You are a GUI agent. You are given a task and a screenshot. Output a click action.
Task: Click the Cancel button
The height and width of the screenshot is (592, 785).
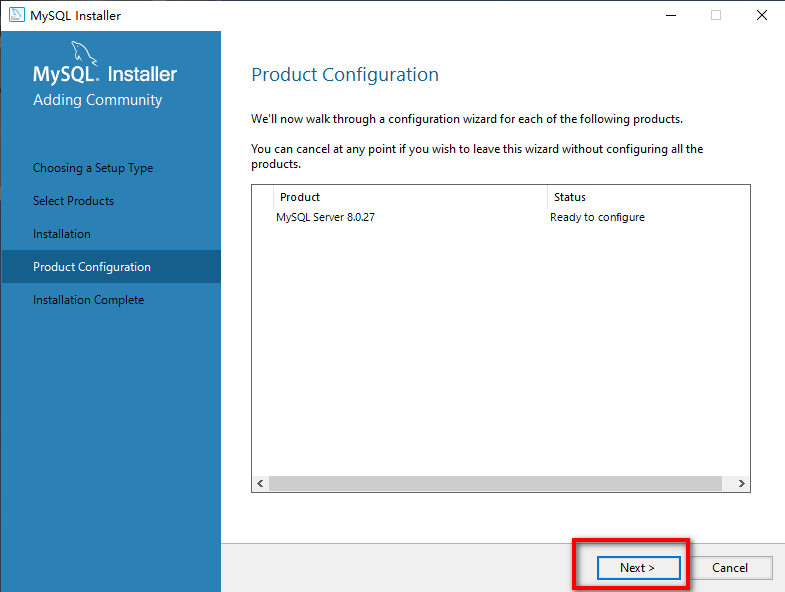(x=729, y=567)
